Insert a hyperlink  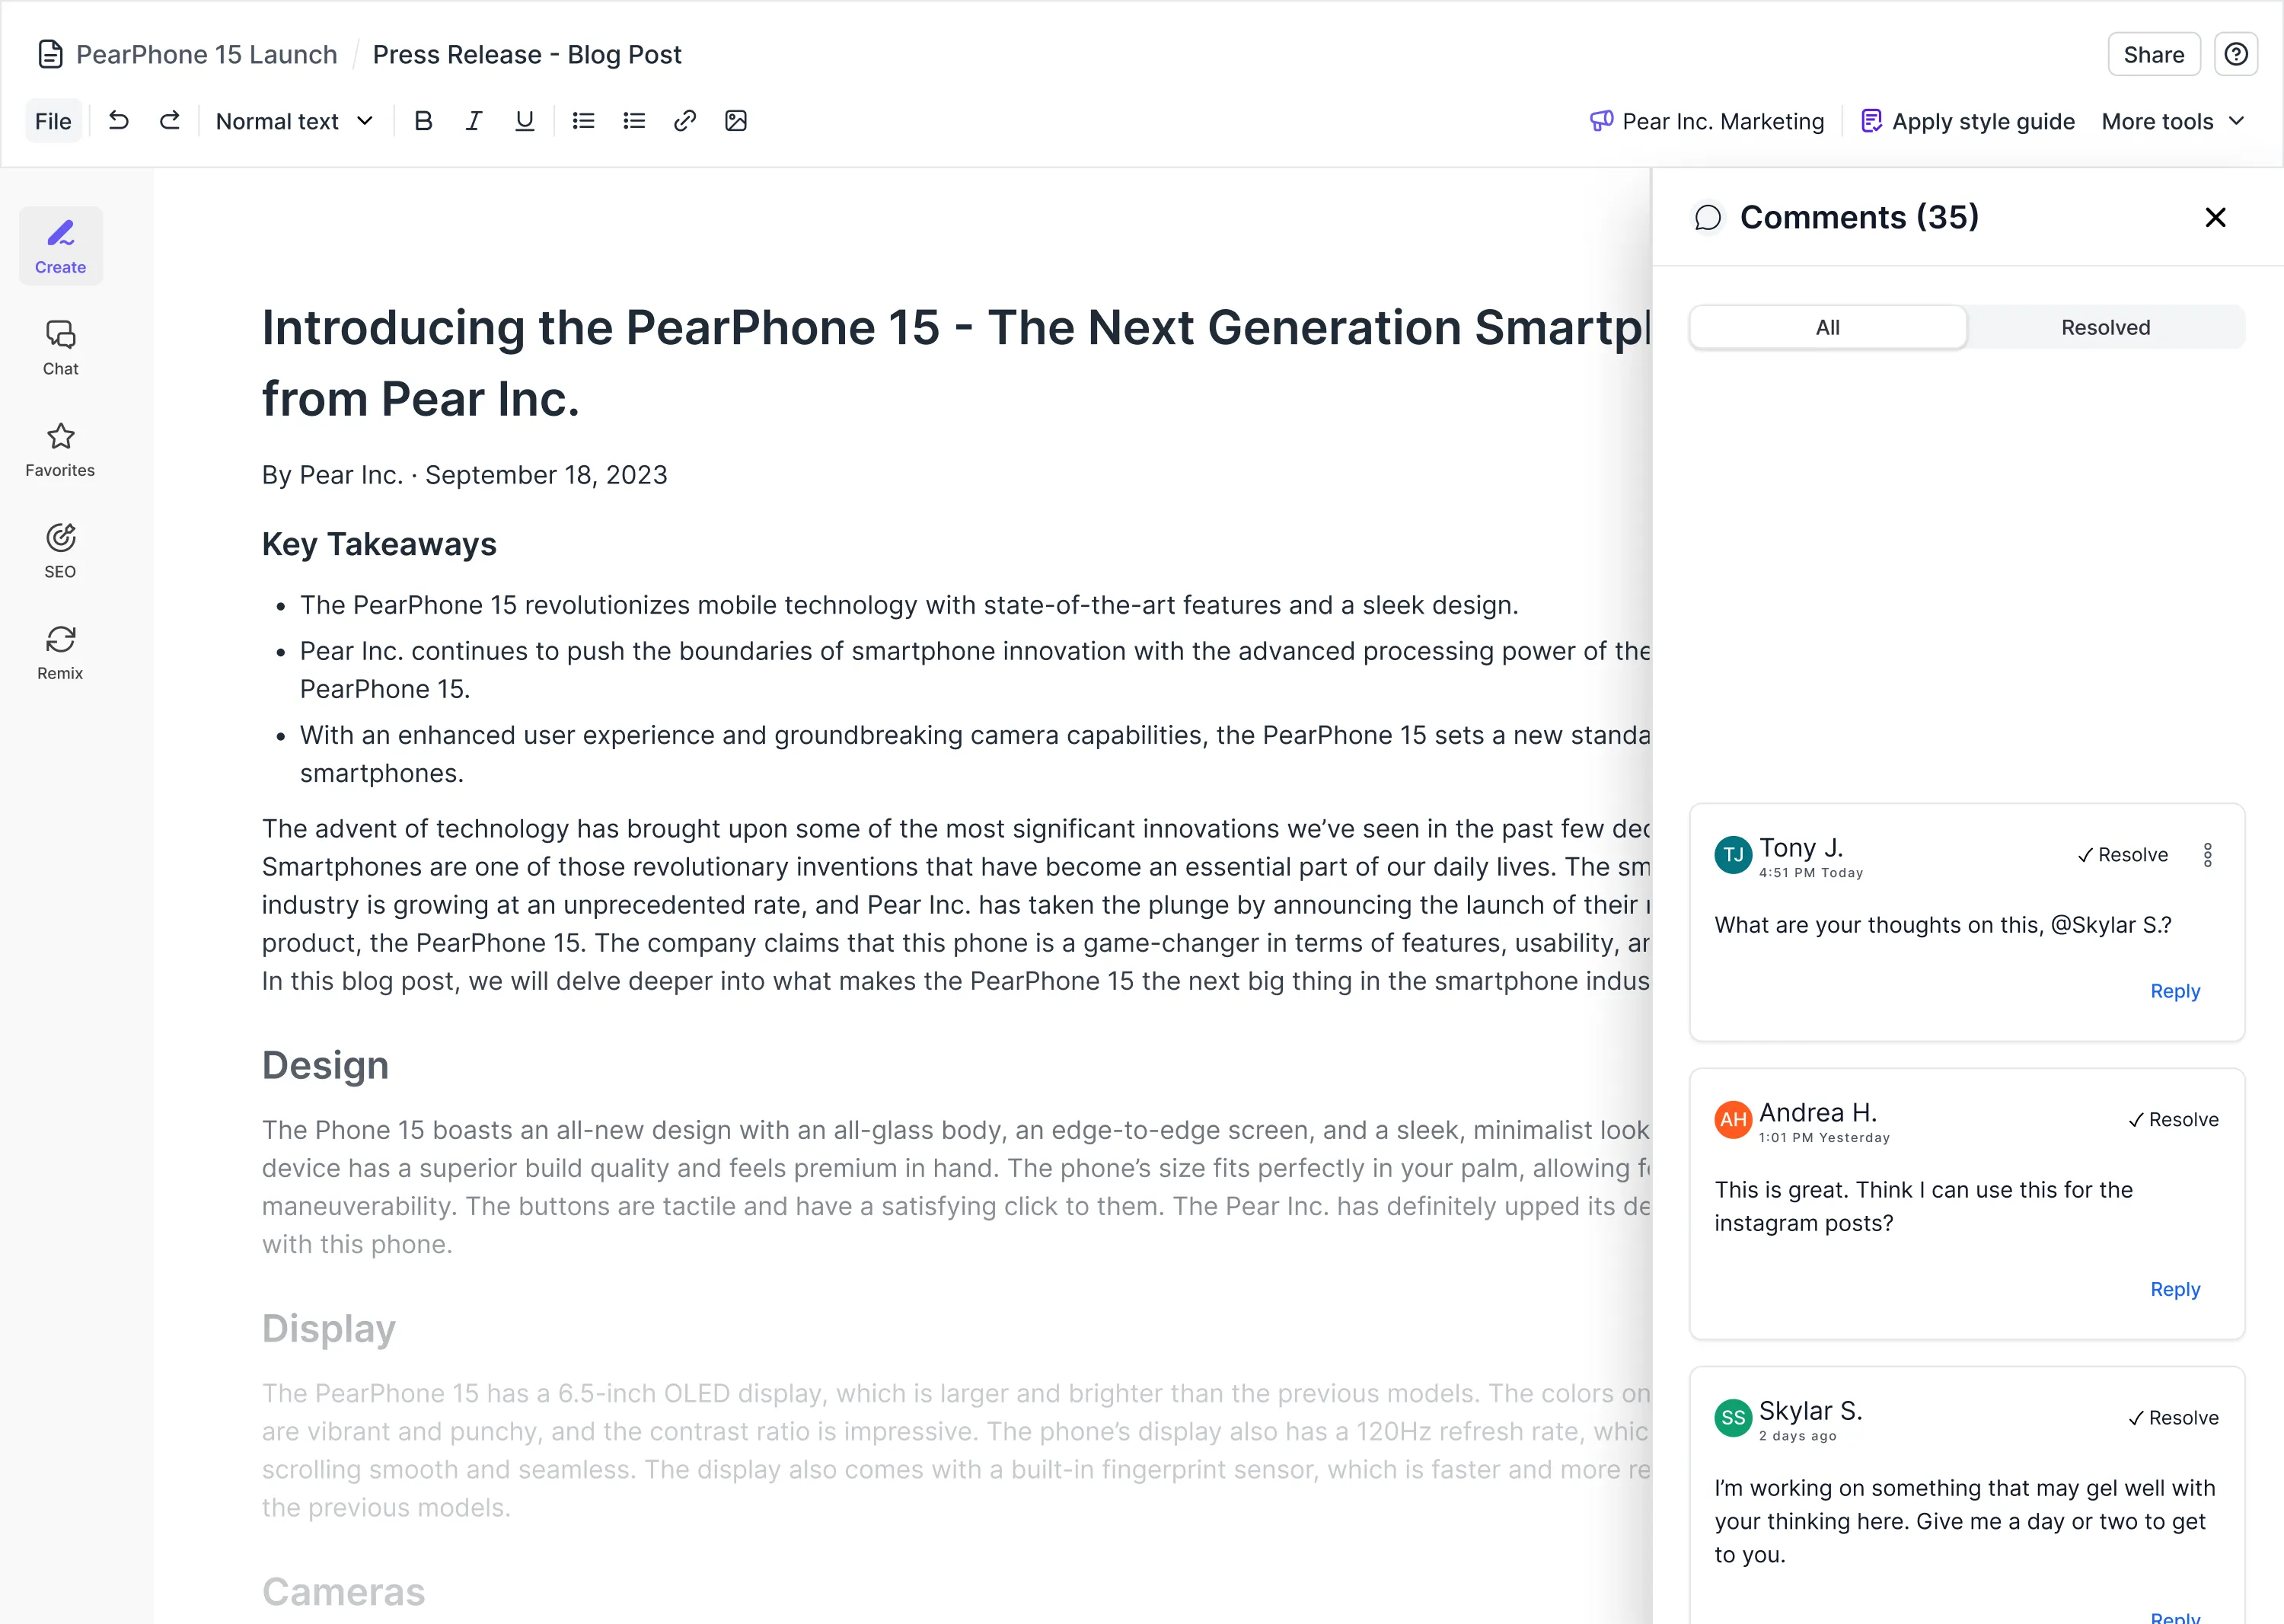(x=685, y=120)
